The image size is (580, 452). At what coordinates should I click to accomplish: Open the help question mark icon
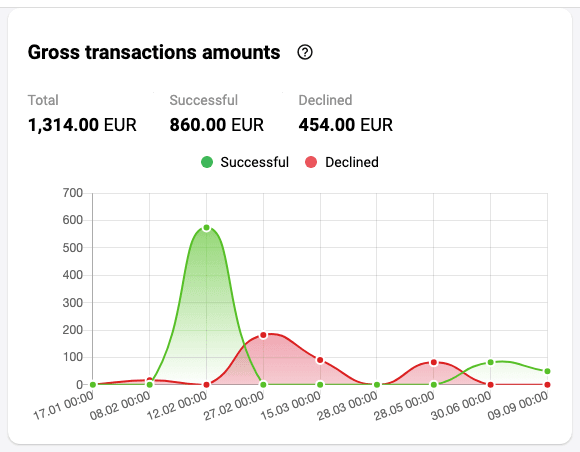coord(305,52)
